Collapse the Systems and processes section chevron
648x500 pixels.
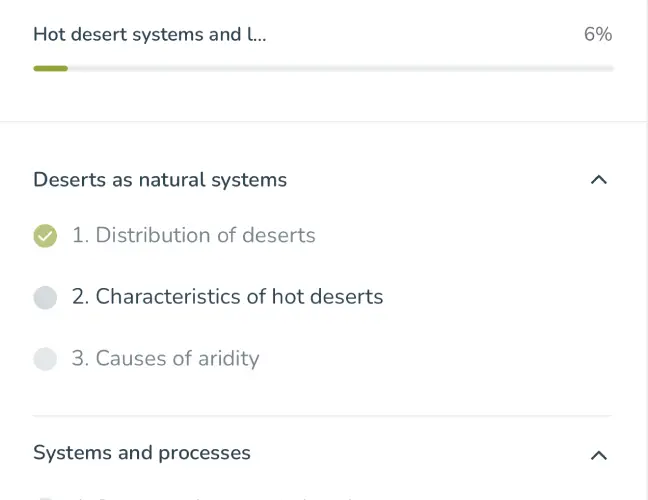point(598,455)
